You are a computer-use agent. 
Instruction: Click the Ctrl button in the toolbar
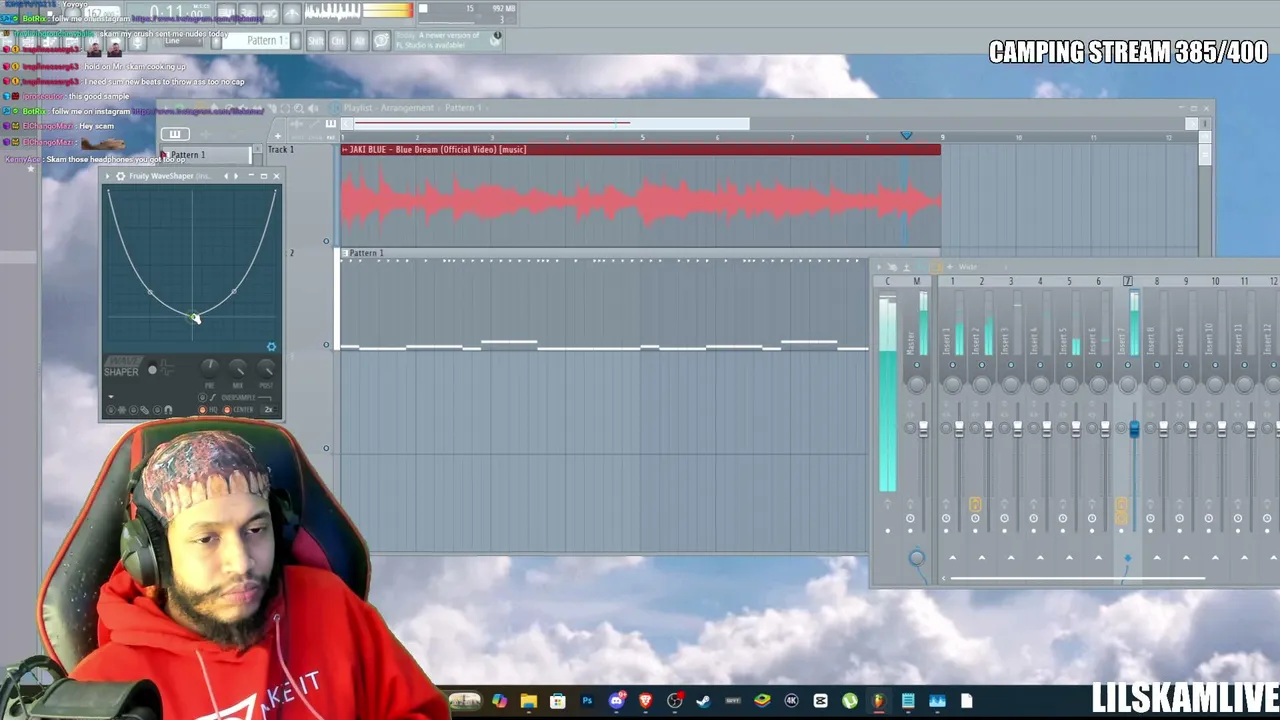tap(338, 41)
